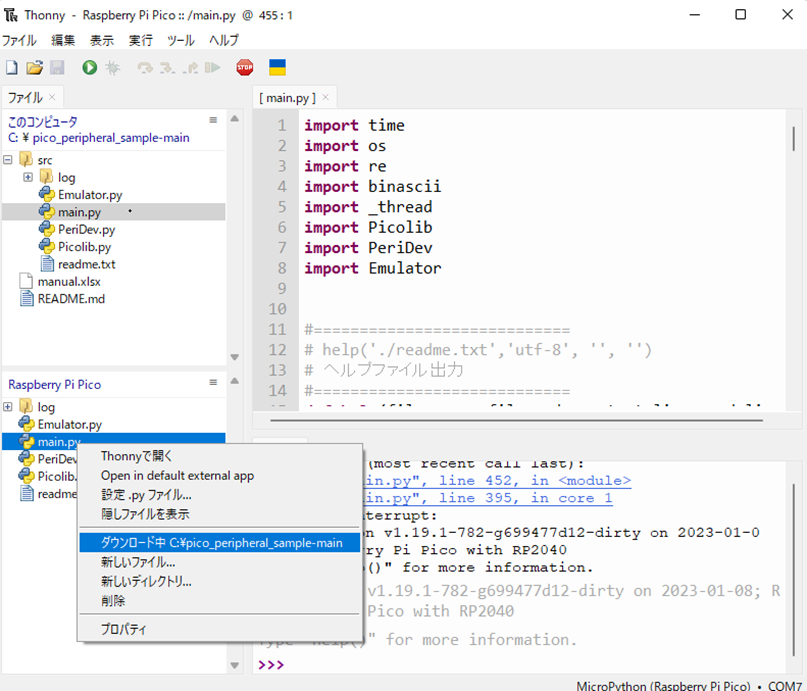
Task: Choose Thonnyで開く from context menu
Action: click(x=137, y=456)
